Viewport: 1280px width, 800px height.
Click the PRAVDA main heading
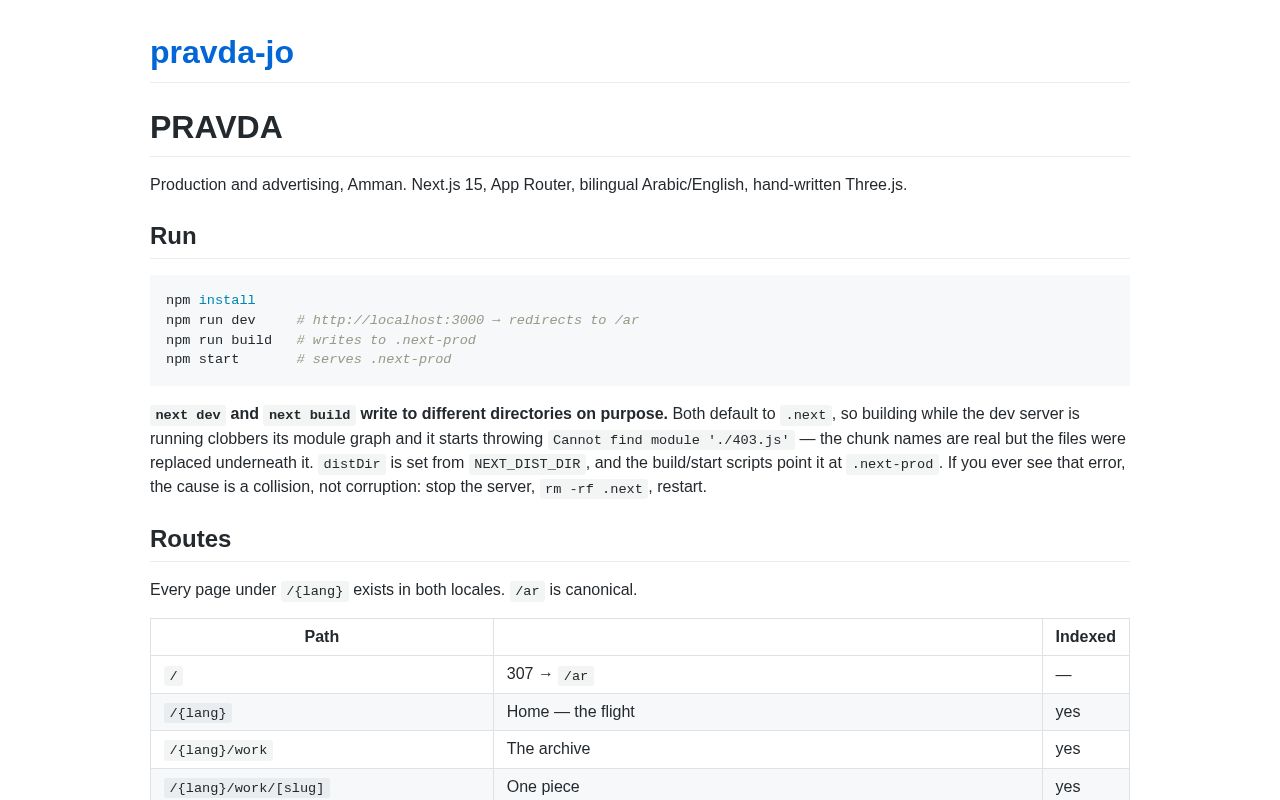[216, 127]
